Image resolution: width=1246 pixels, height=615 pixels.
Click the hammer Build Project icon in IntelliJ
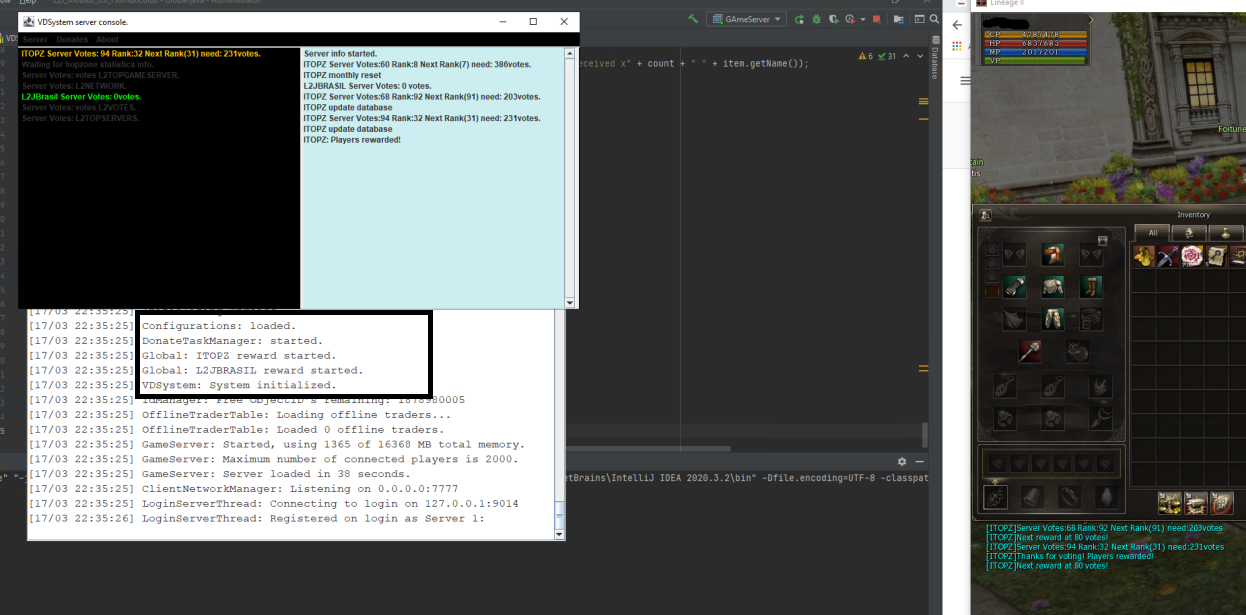693,19
